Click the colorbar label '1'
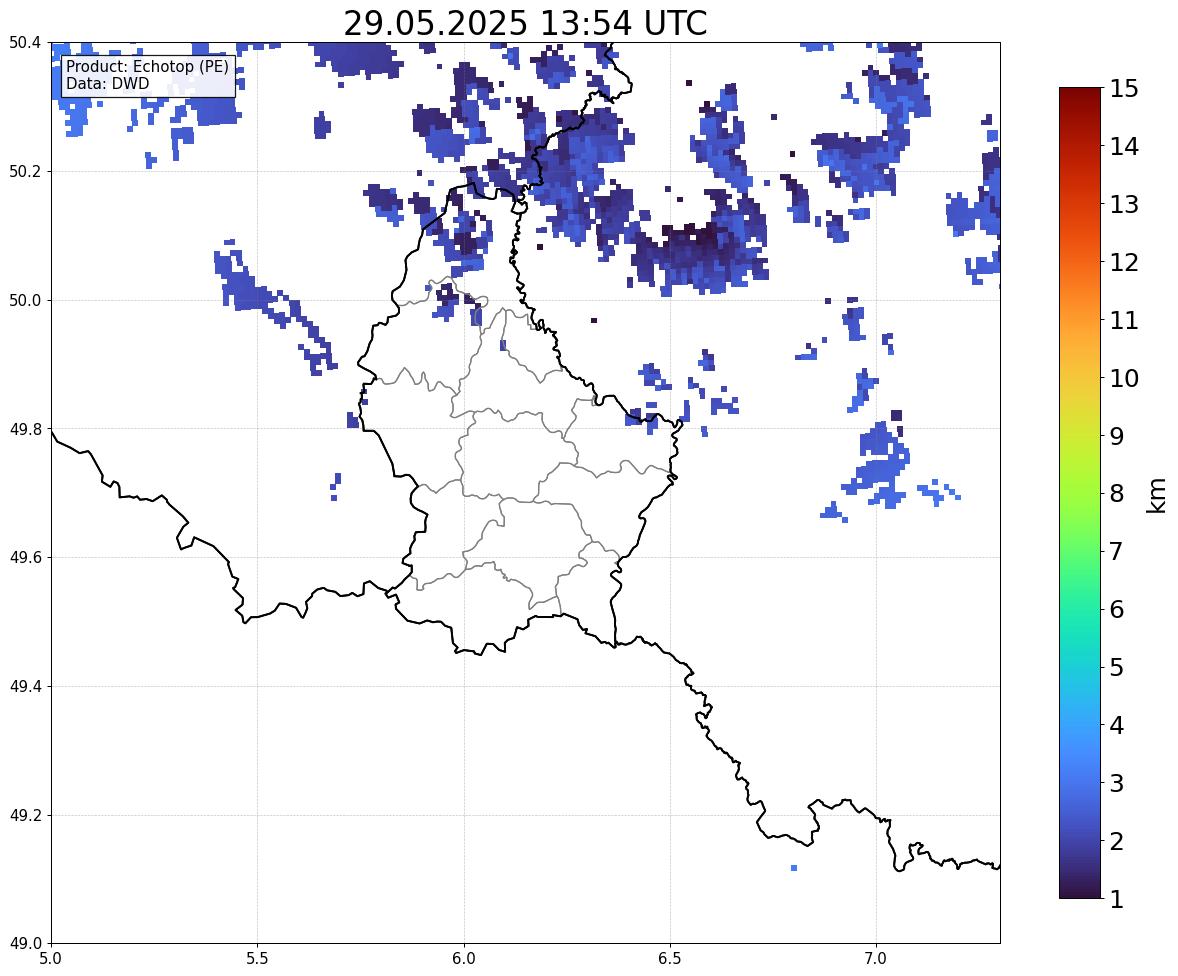 1117,899
